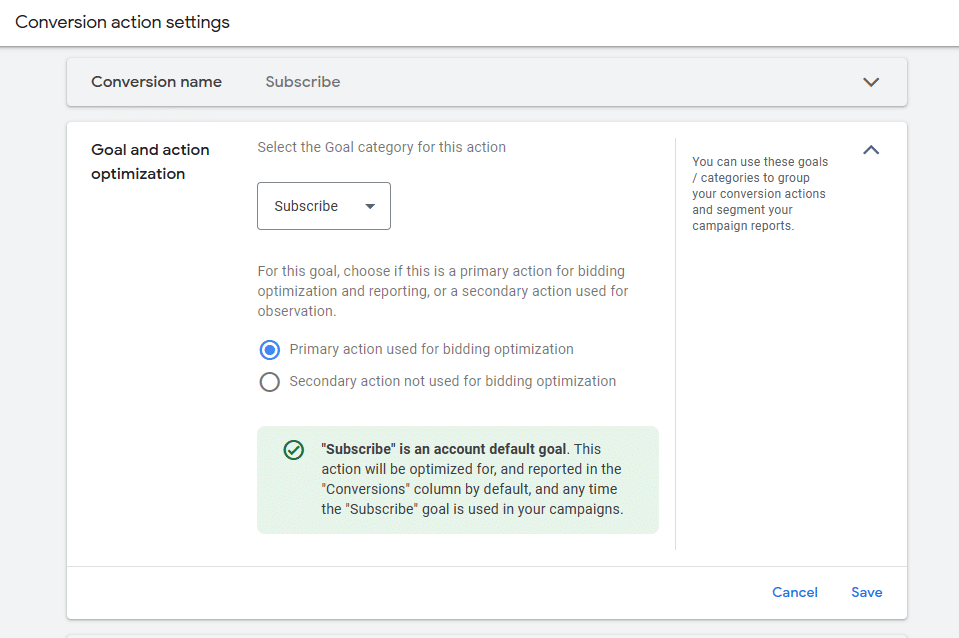
Task: Click the Conversion action settings page title
Action: coord(122,22)
